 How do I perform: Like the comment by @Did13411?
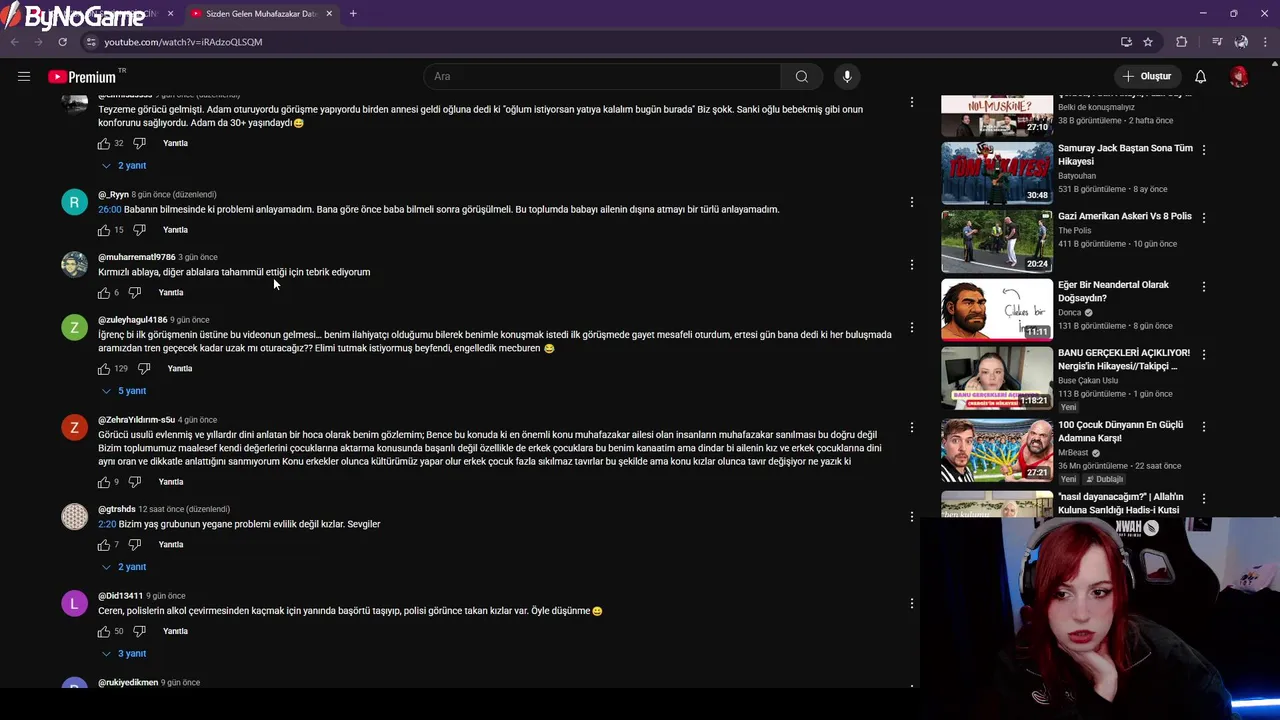point(104,632)
